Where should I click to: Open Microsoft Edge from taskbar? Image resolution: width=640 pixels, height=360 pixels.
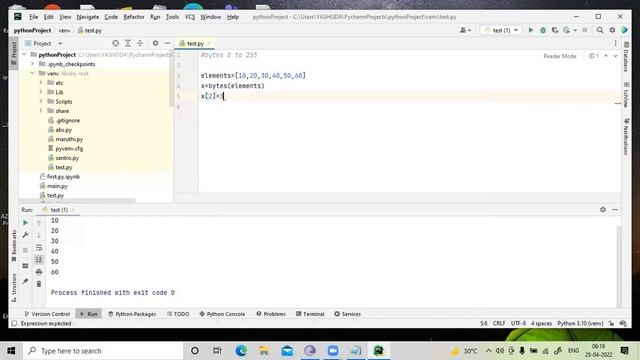tap(241, 351)
